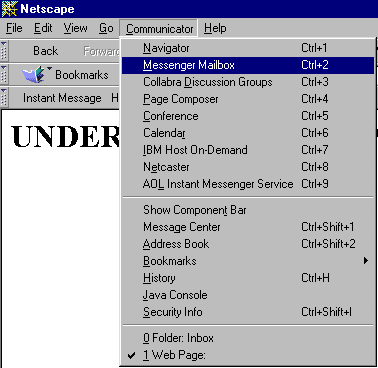Image resolution: width=378 pixels, height=368 pixels.
Task: Open History from the Communicator menu
Action: pos(248,278)
